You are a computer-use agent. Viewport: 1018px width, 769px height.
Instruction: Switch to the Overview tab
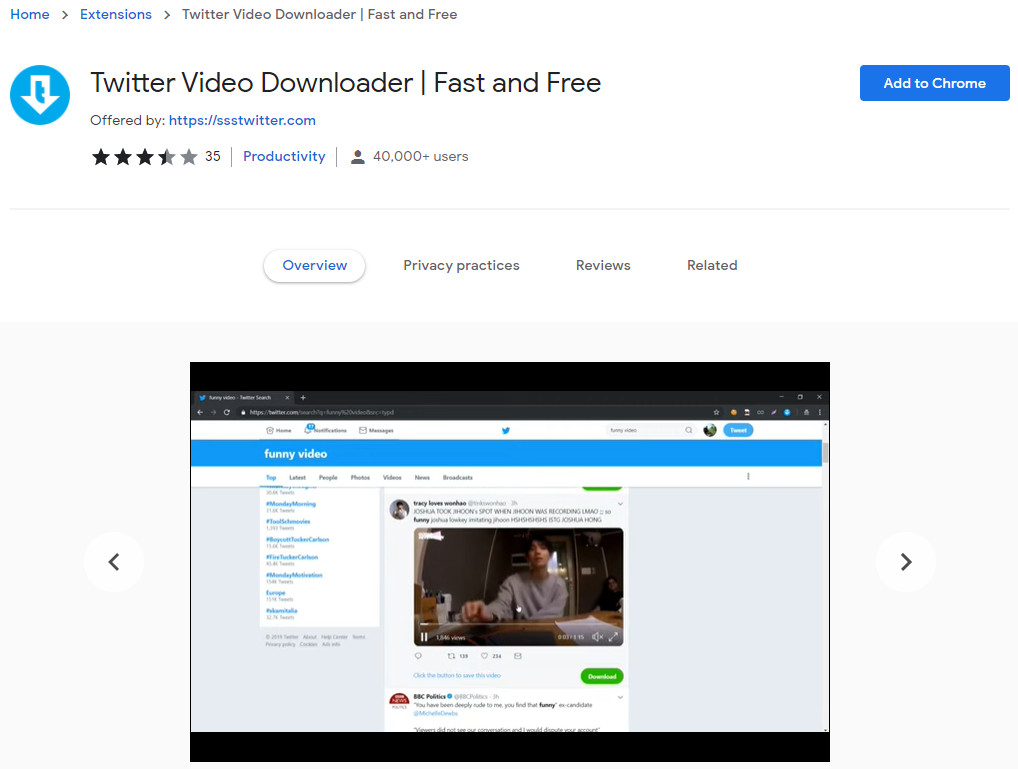(x=314, y=266)
